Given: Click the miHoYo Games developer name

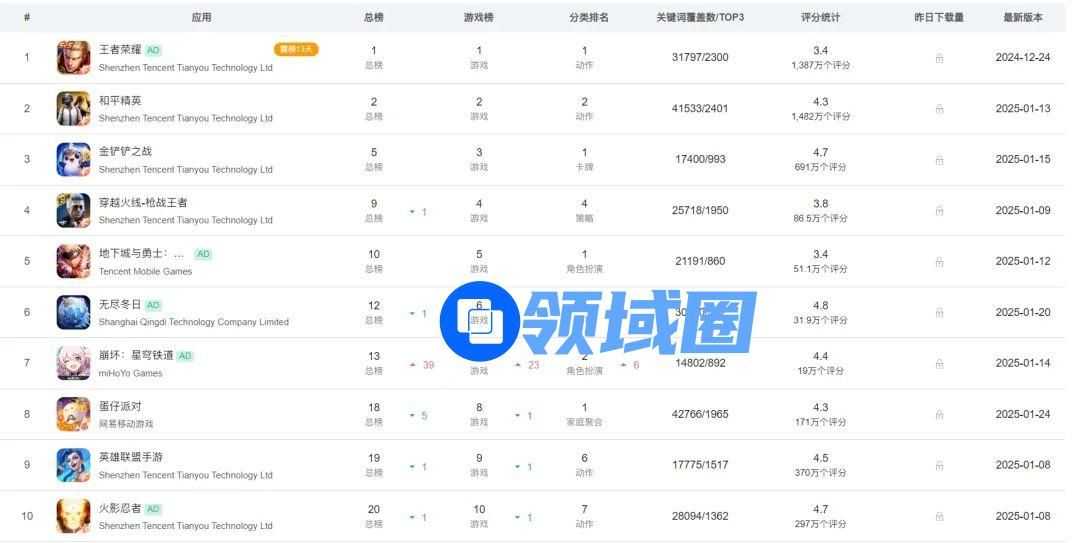Looking at the screenshot, I should point(130,374).
